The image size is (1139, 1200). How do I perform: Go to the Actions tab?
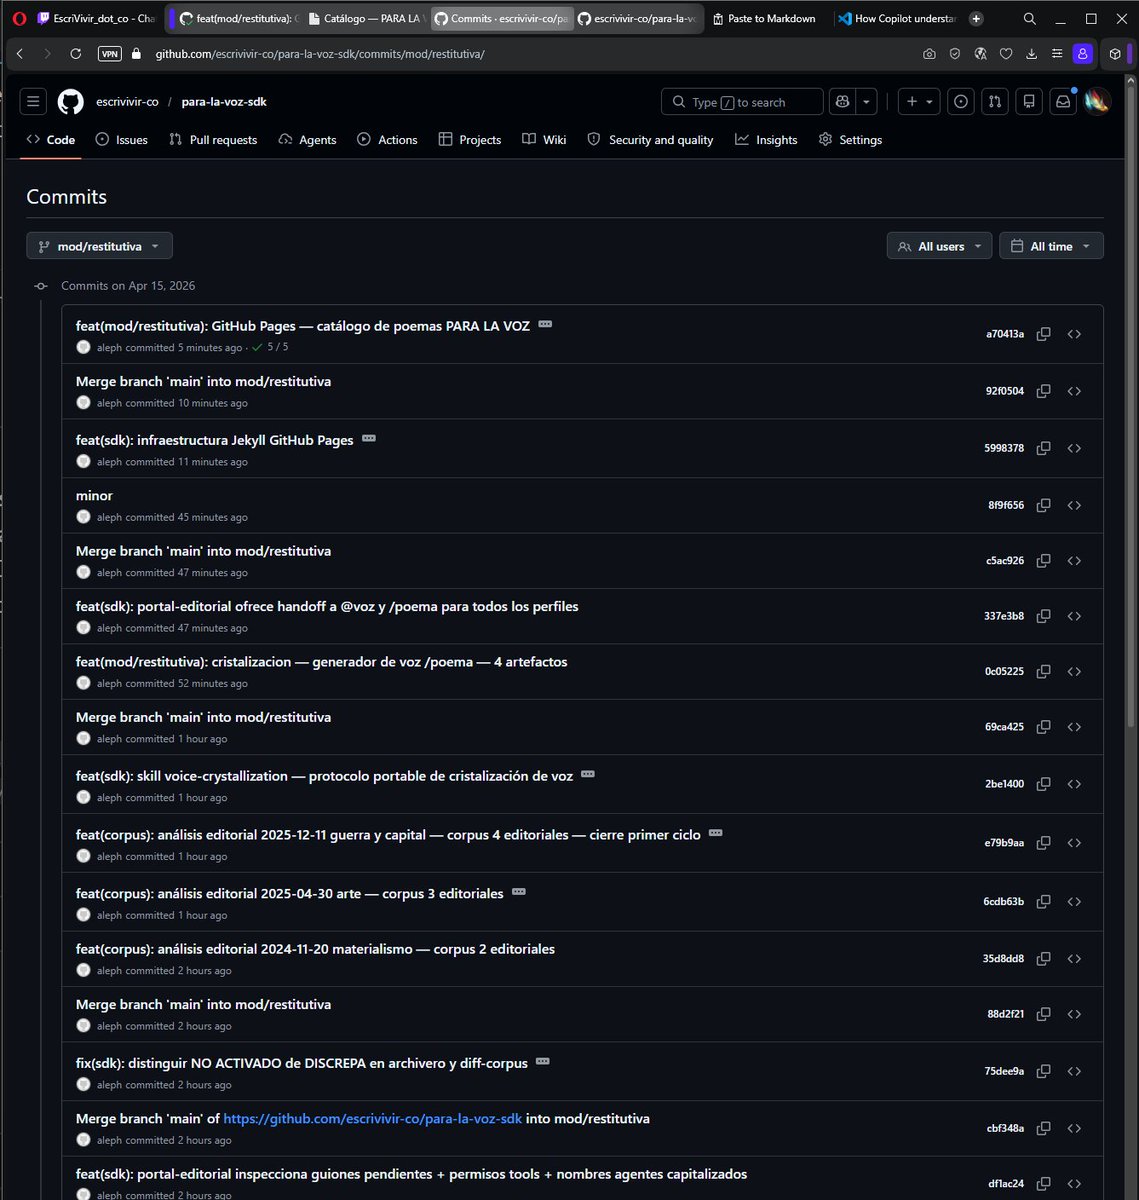387,140
